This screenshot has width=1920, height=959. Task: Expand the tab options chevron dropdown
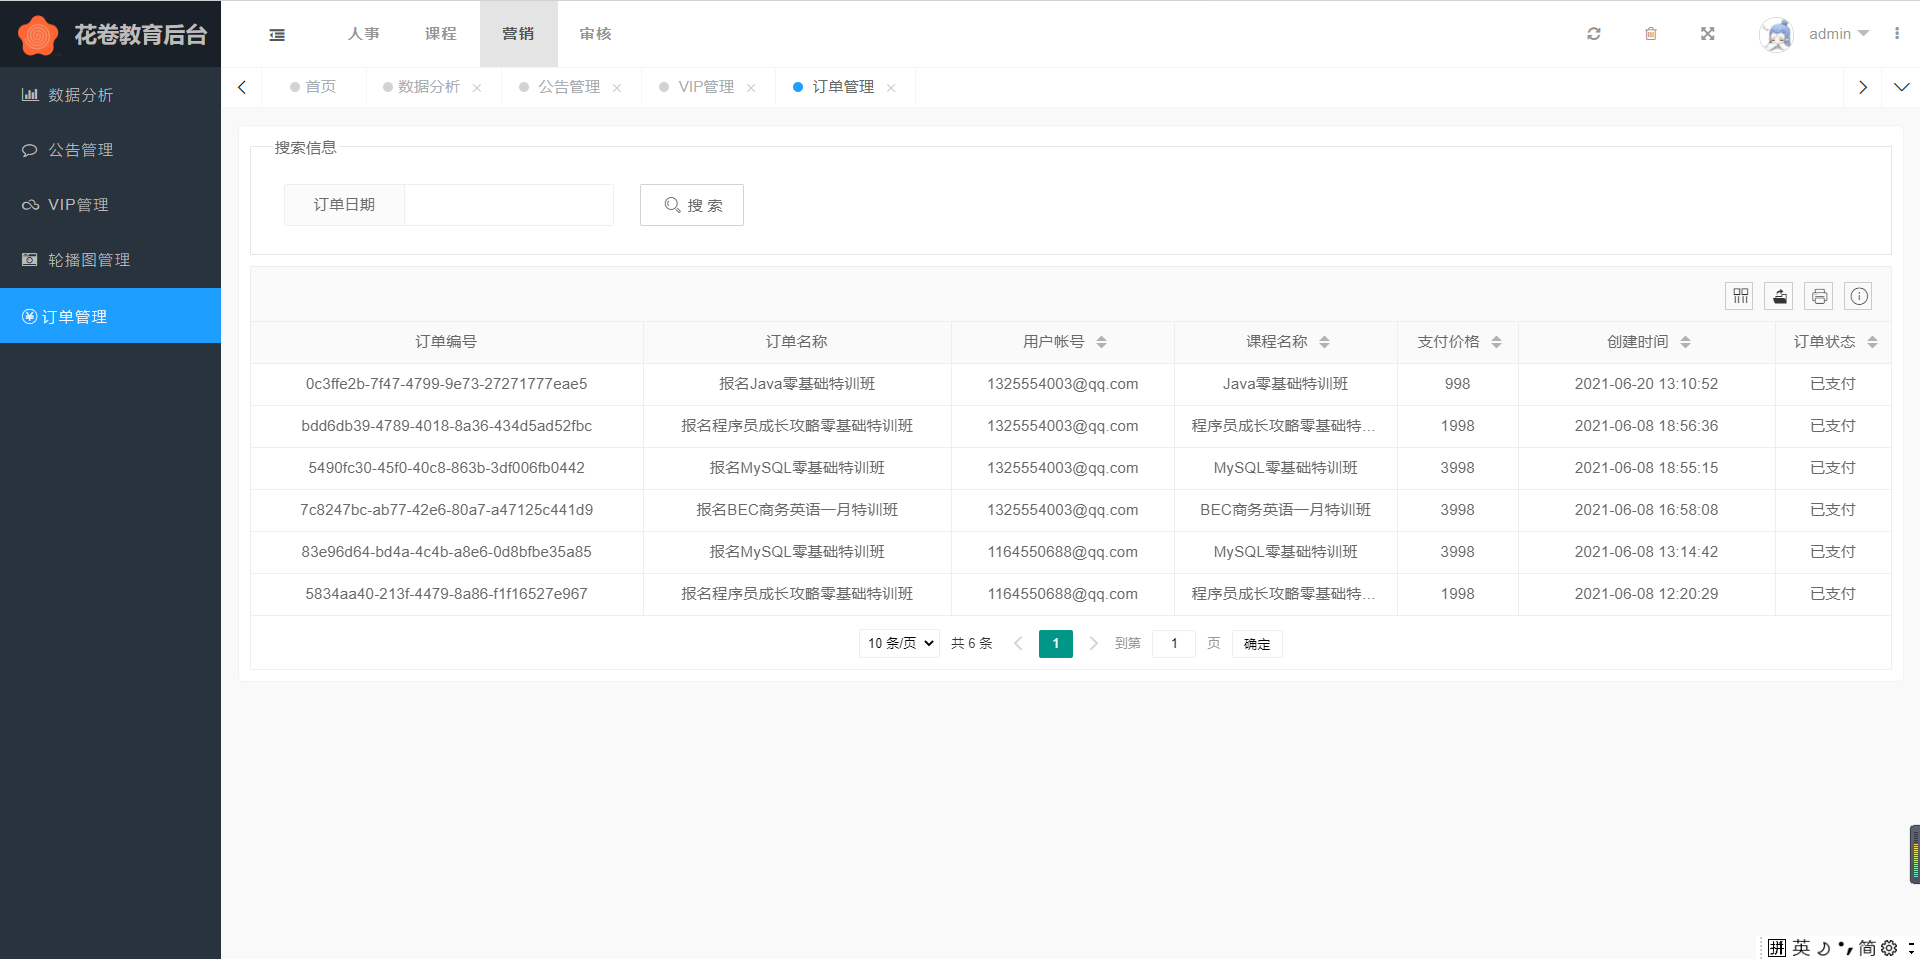1901,88
